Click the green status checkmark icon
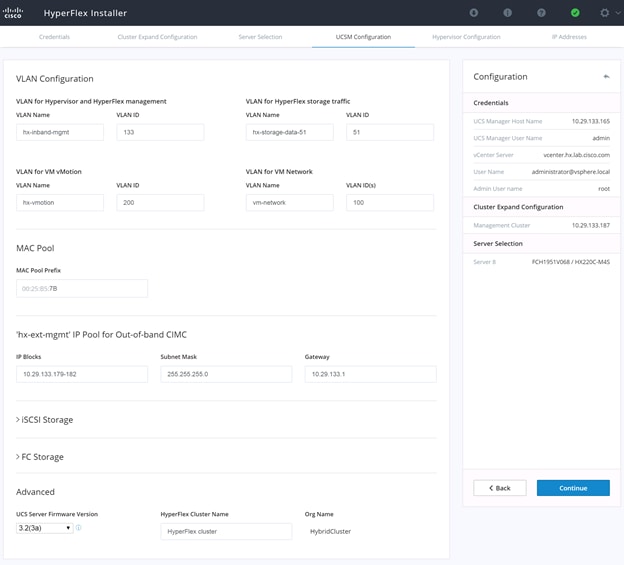This screenshot has height=565, width=624. click(x=575, y=13)
